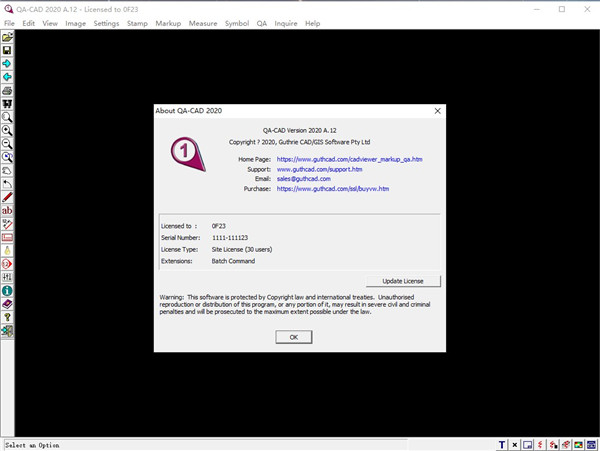Open the Purchase buyvw.htm link
Screen dimensions: 600x451
(x=333, y=189)
